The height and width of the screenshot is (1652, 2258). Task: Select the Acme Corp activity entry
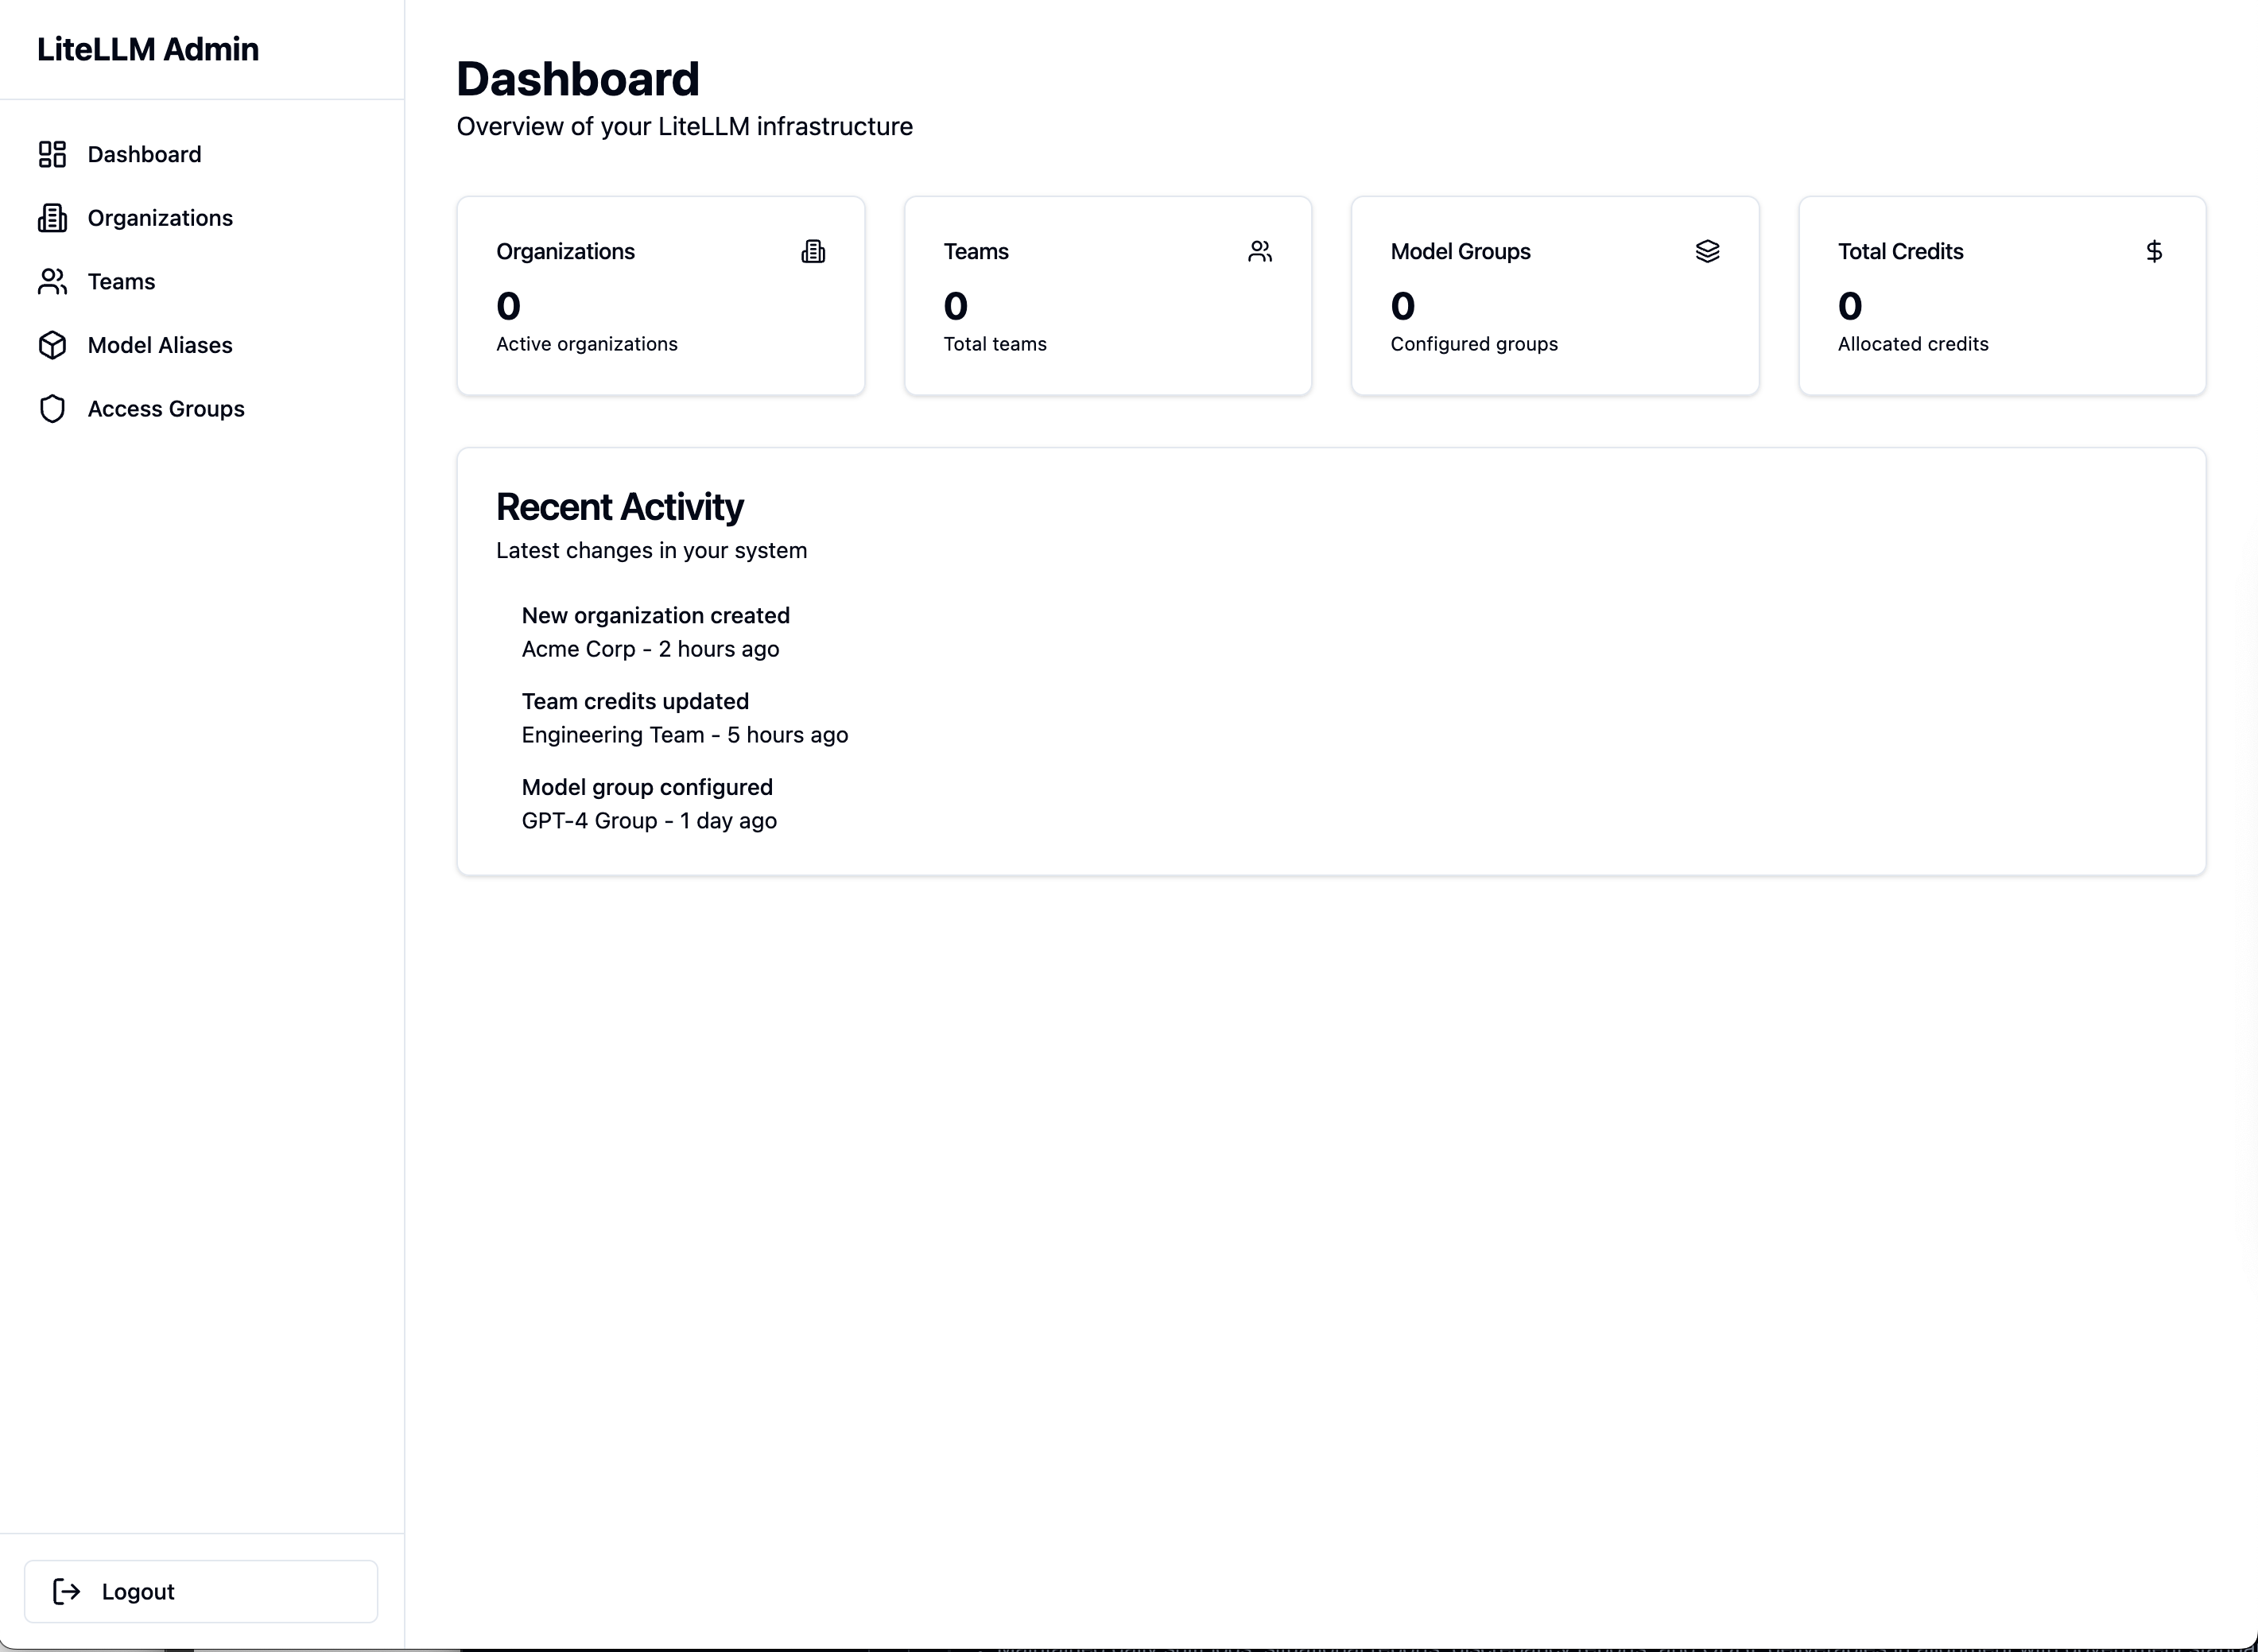click(x=655, y=632)
